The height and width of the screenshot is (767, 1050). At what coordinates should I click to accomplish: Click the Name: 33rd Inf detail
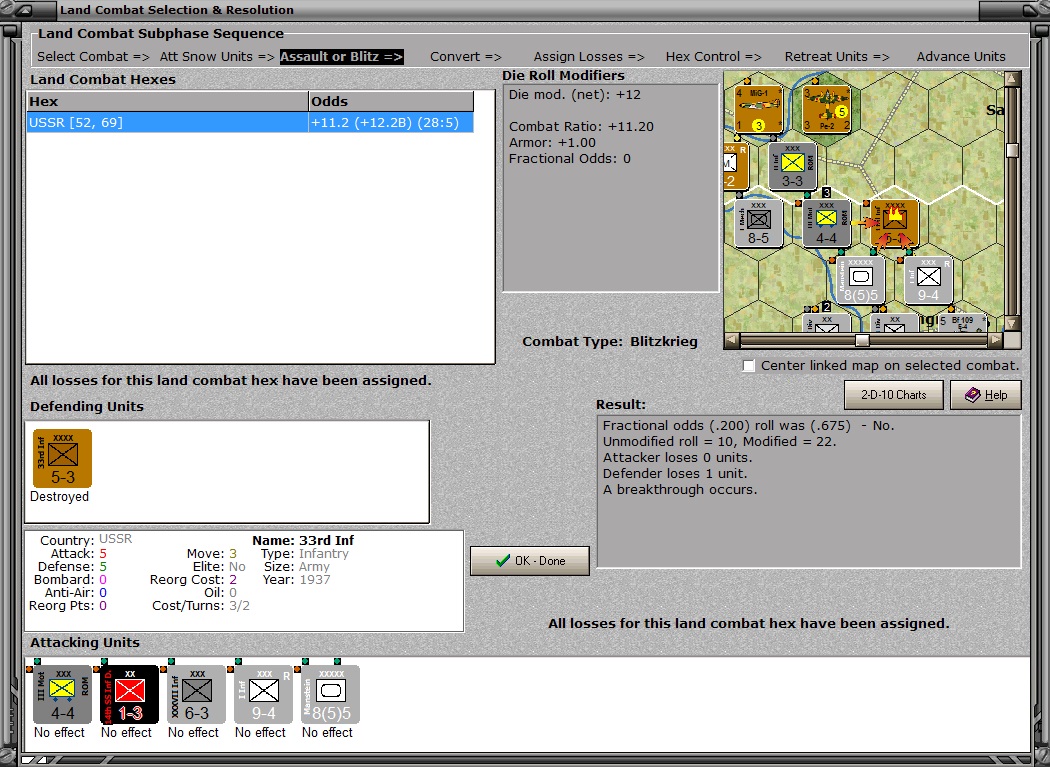(x=303, y=541)
